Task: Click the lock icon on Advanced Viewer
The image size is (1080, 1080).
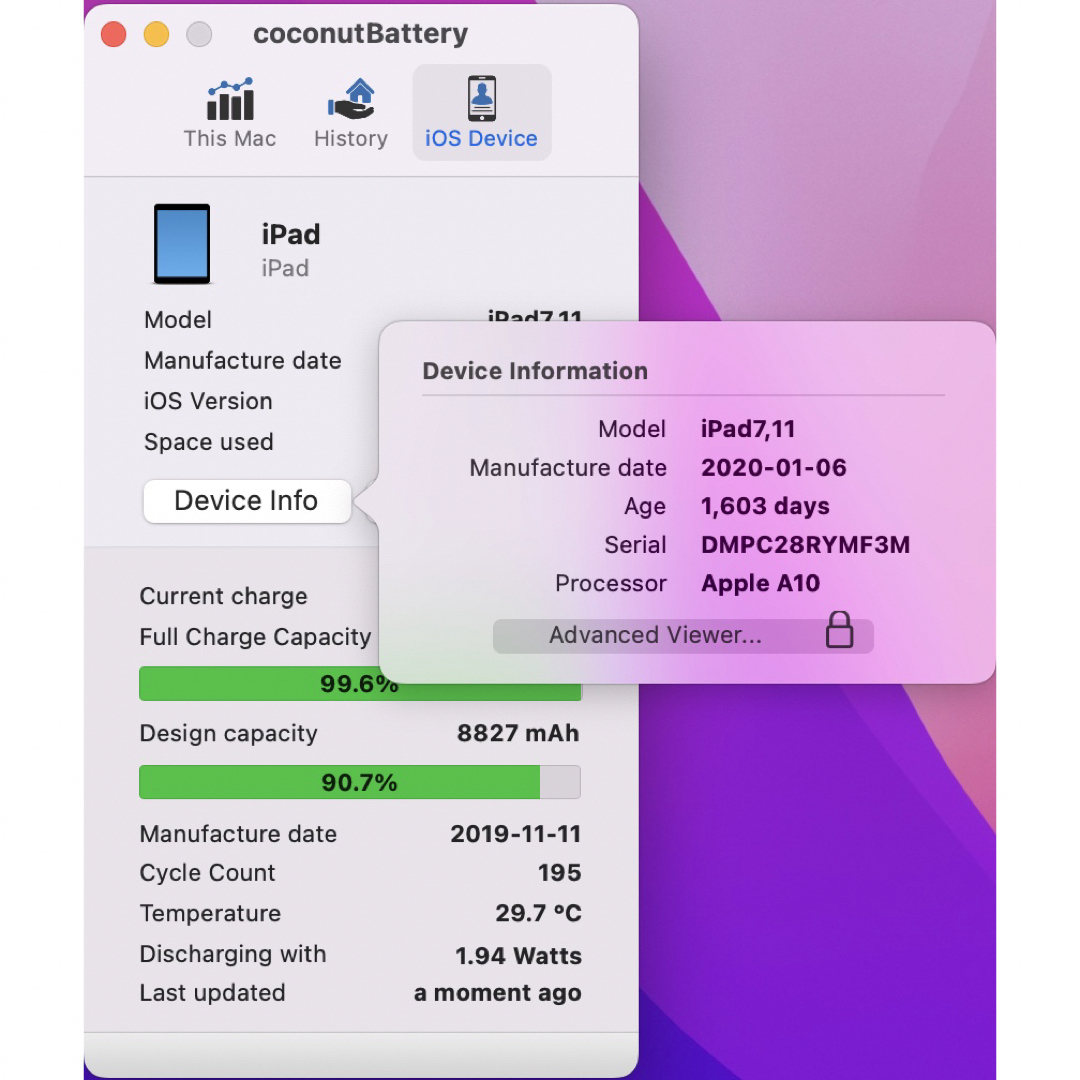Action: click(x=839, y=630)
